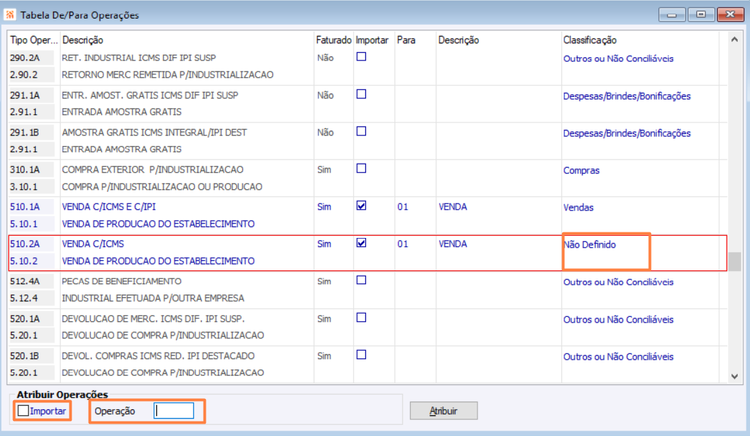Screen dimensions: 750x436
Task: Select code 5.12.4 under row 512.4A
Action: click(x=23, y=298)
